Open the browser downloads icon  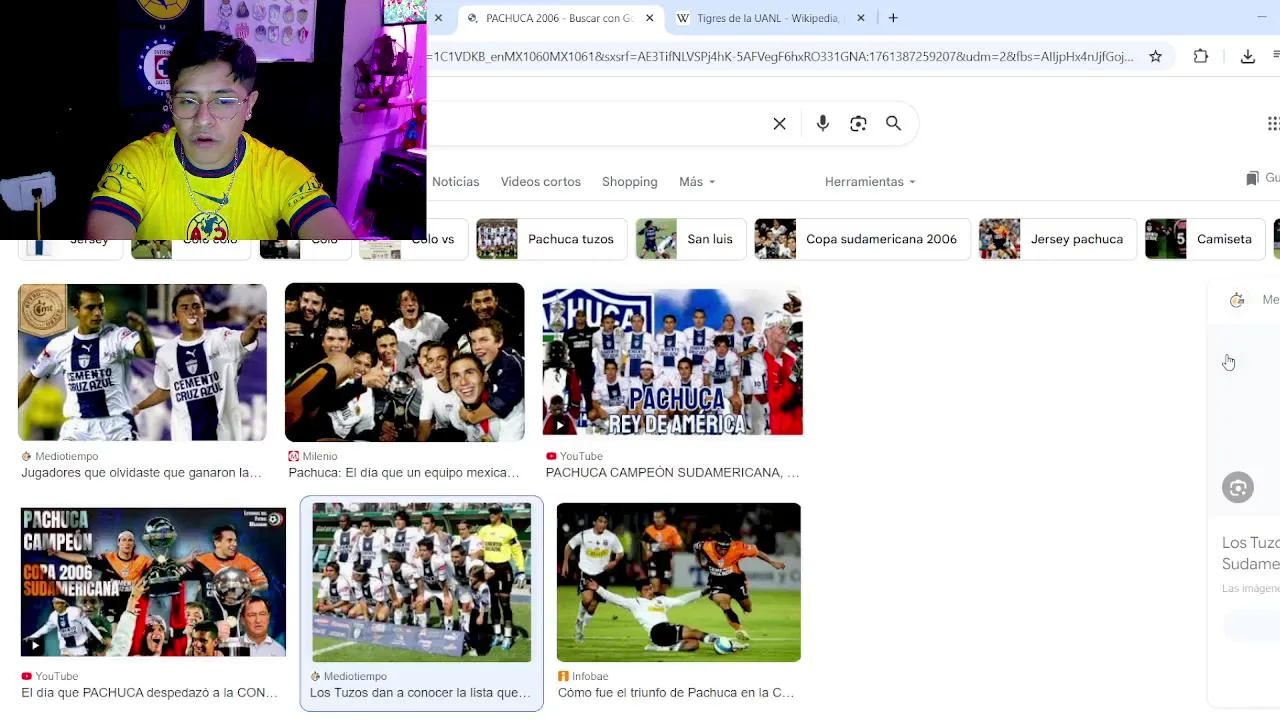1247,57
